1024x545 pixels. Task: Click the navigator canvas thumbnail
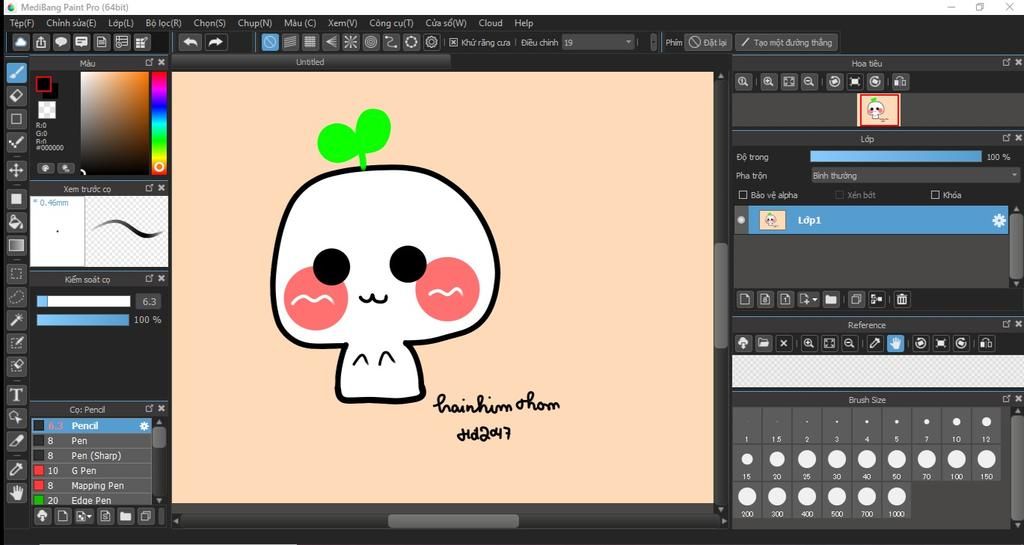(878, 110)
